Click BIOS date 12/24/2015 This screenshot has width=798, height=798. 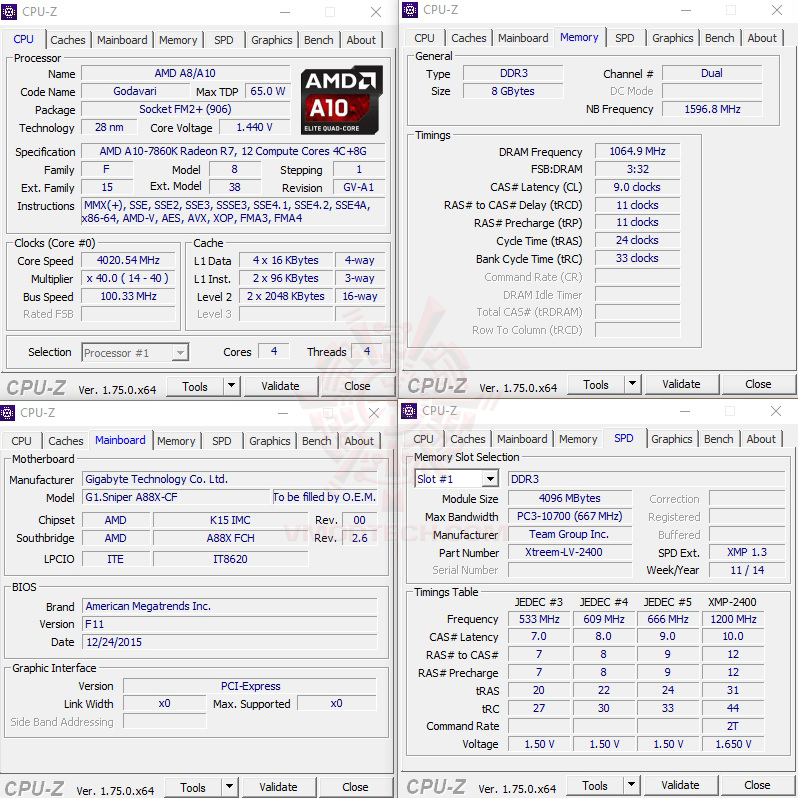tap(230, 642)
